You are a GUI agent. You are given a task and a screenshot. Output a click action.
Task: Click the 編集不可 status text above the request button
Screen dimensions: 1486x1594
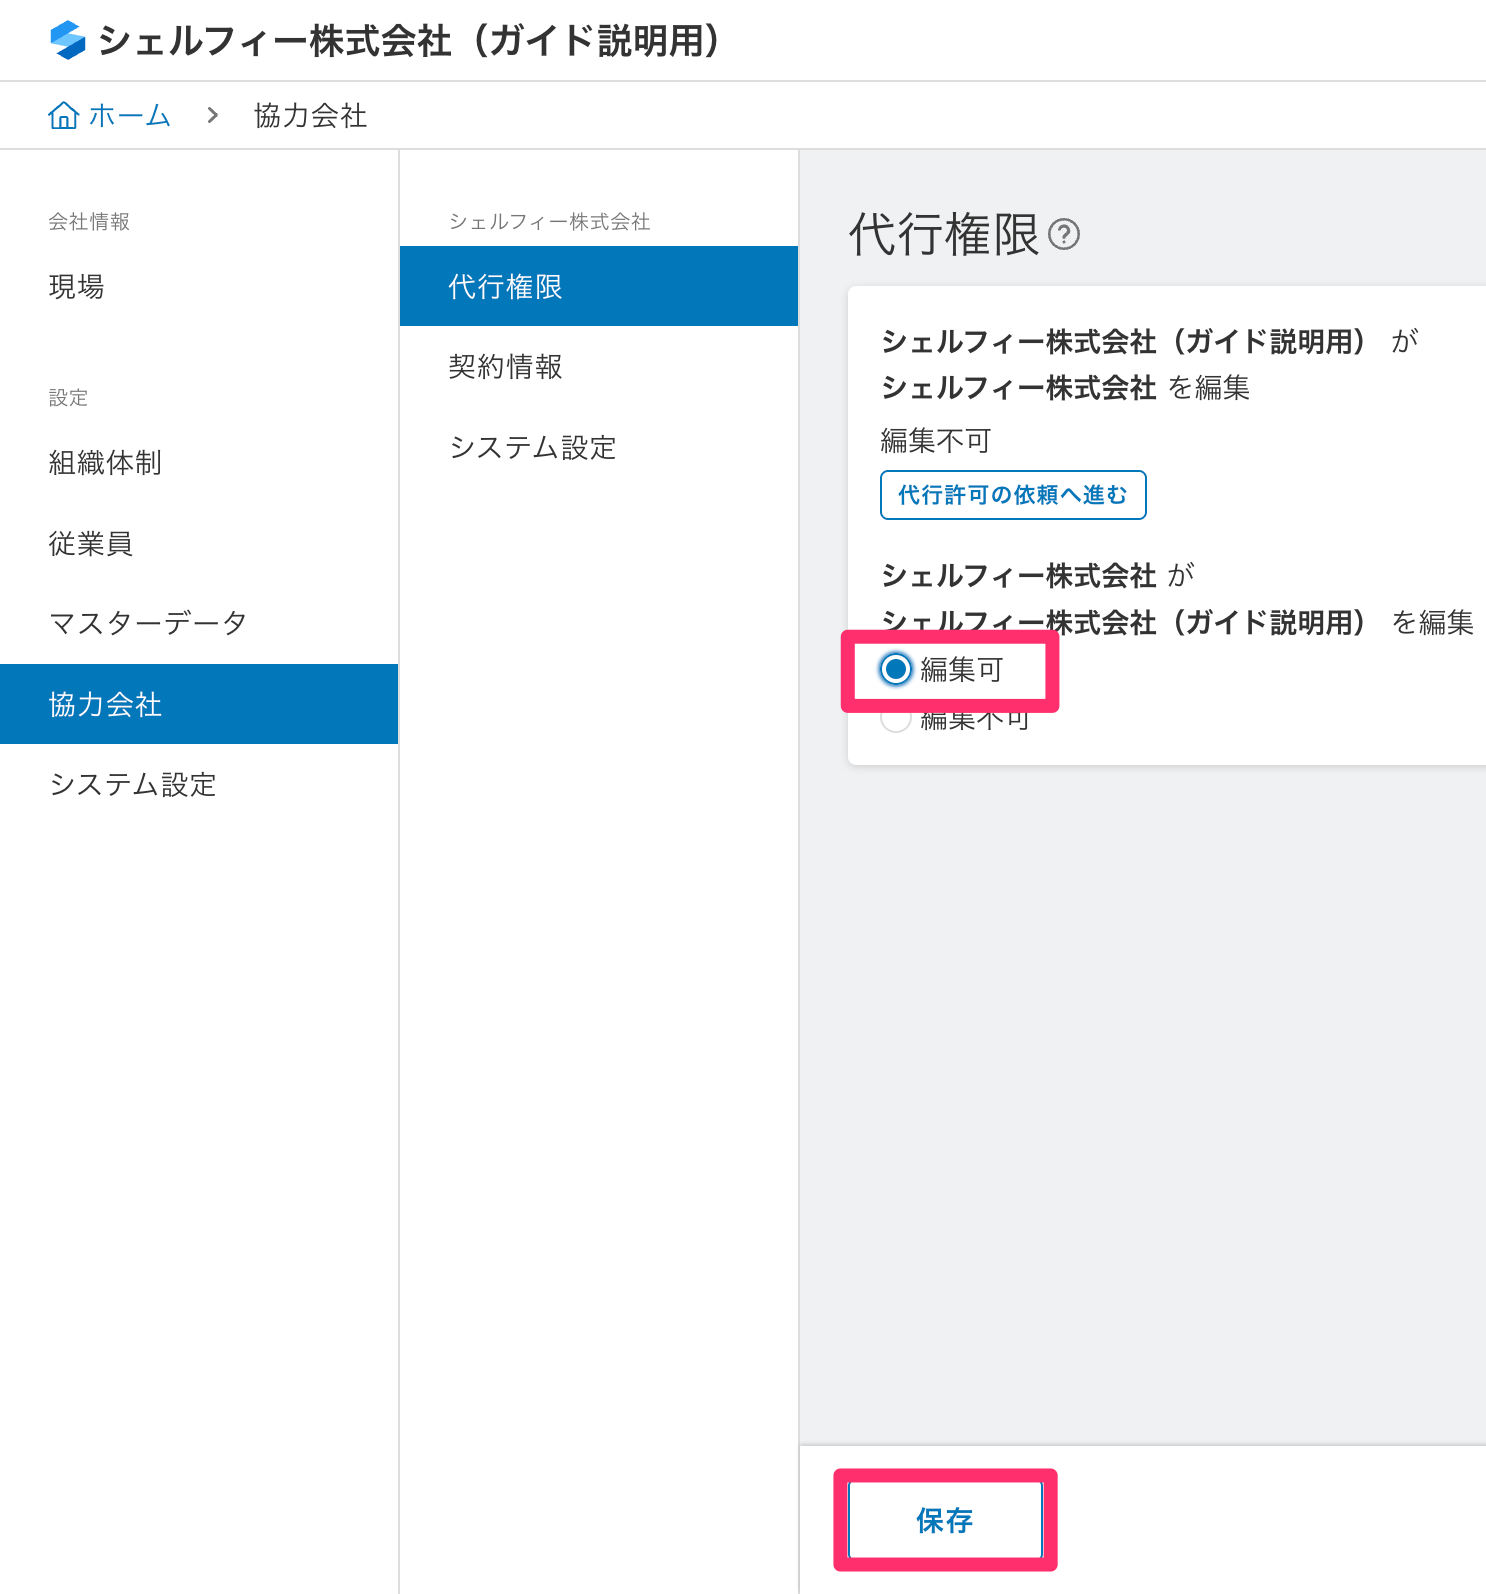(x=936, y=441)
